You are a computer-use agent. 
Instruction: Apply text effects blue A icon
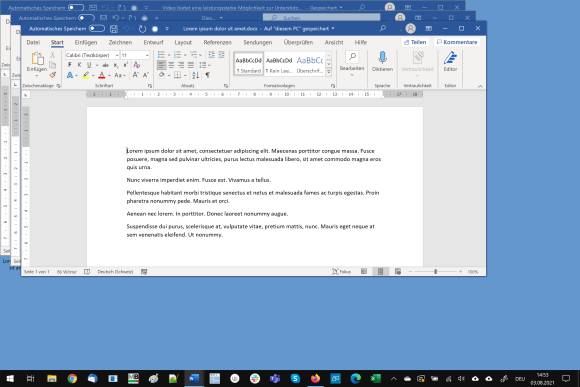[70, 75]
